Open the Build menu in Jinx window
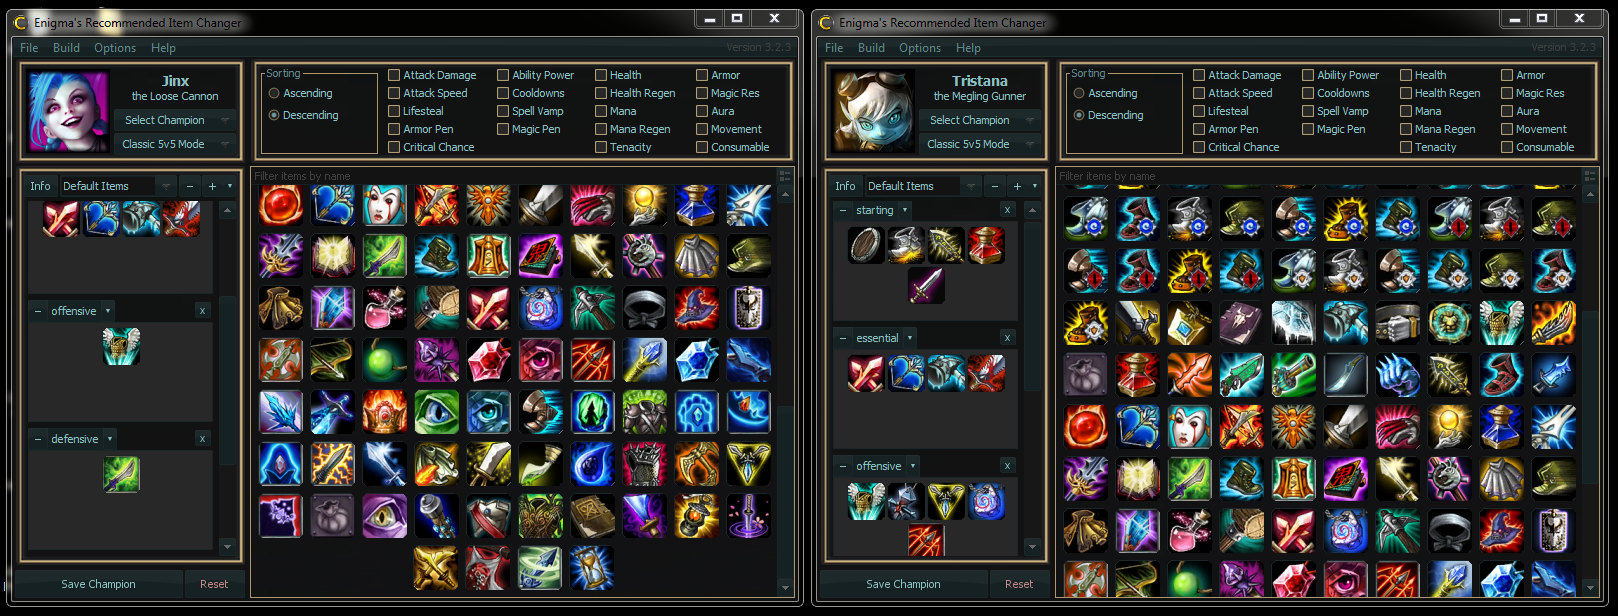This screenshot has width=1618, height=616. pos(66,48)
